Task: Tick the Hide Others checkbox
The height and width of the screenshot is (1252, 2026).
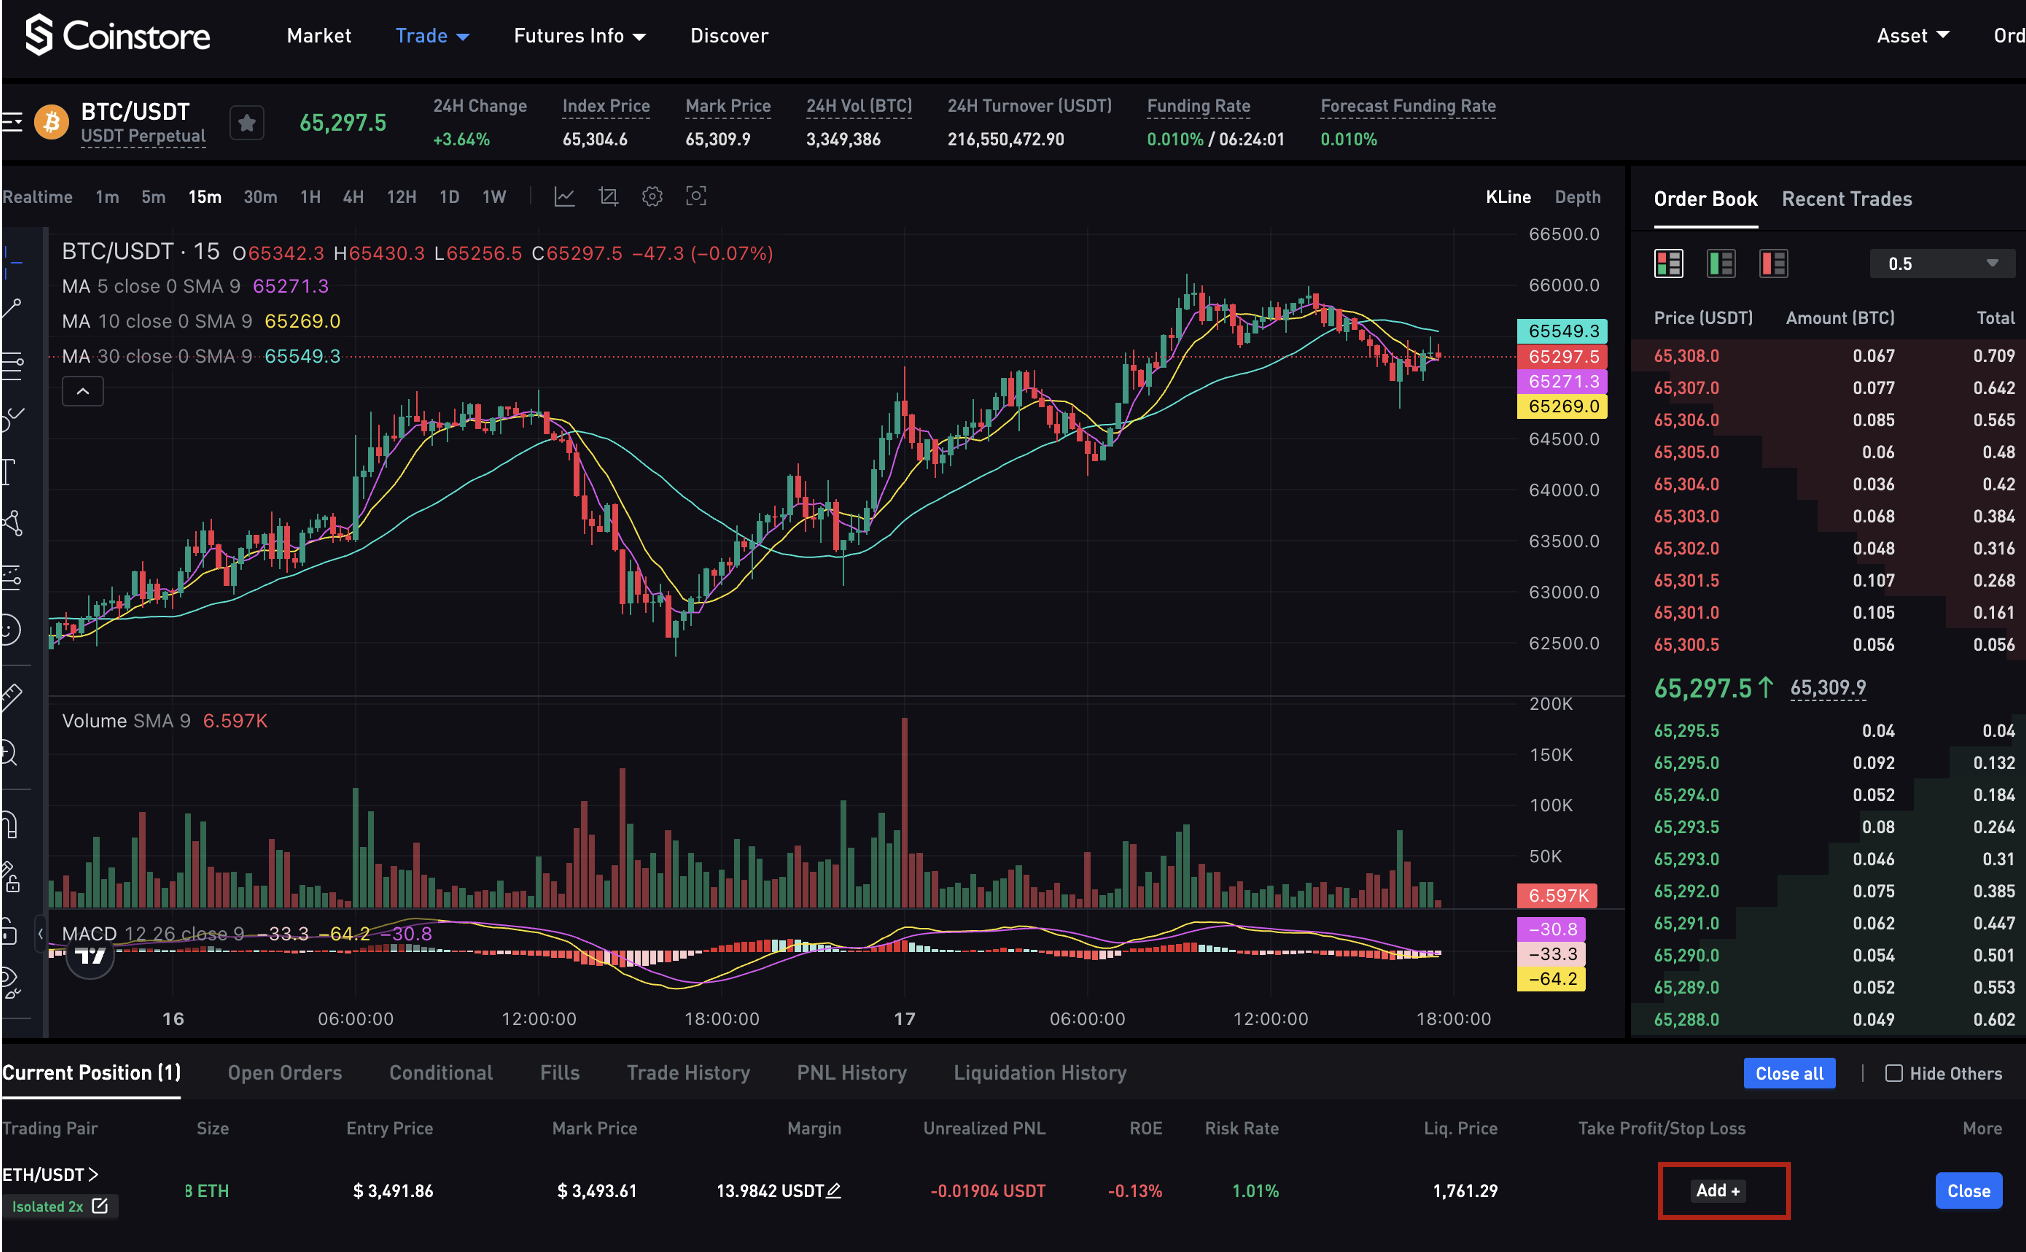Action: 1894,1073
